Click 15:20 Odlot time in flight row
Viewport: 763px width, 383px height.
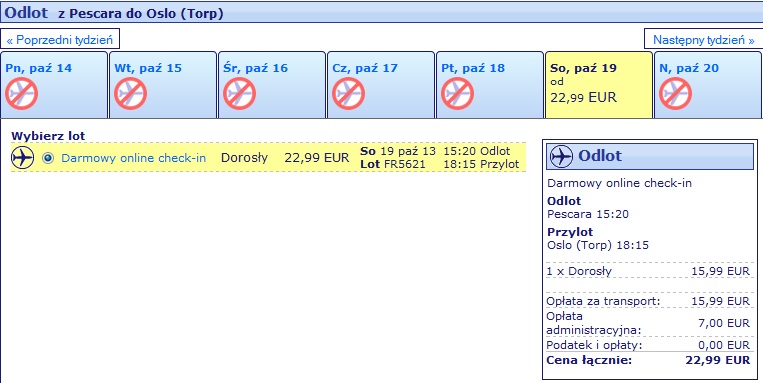(x=477, y=151)
